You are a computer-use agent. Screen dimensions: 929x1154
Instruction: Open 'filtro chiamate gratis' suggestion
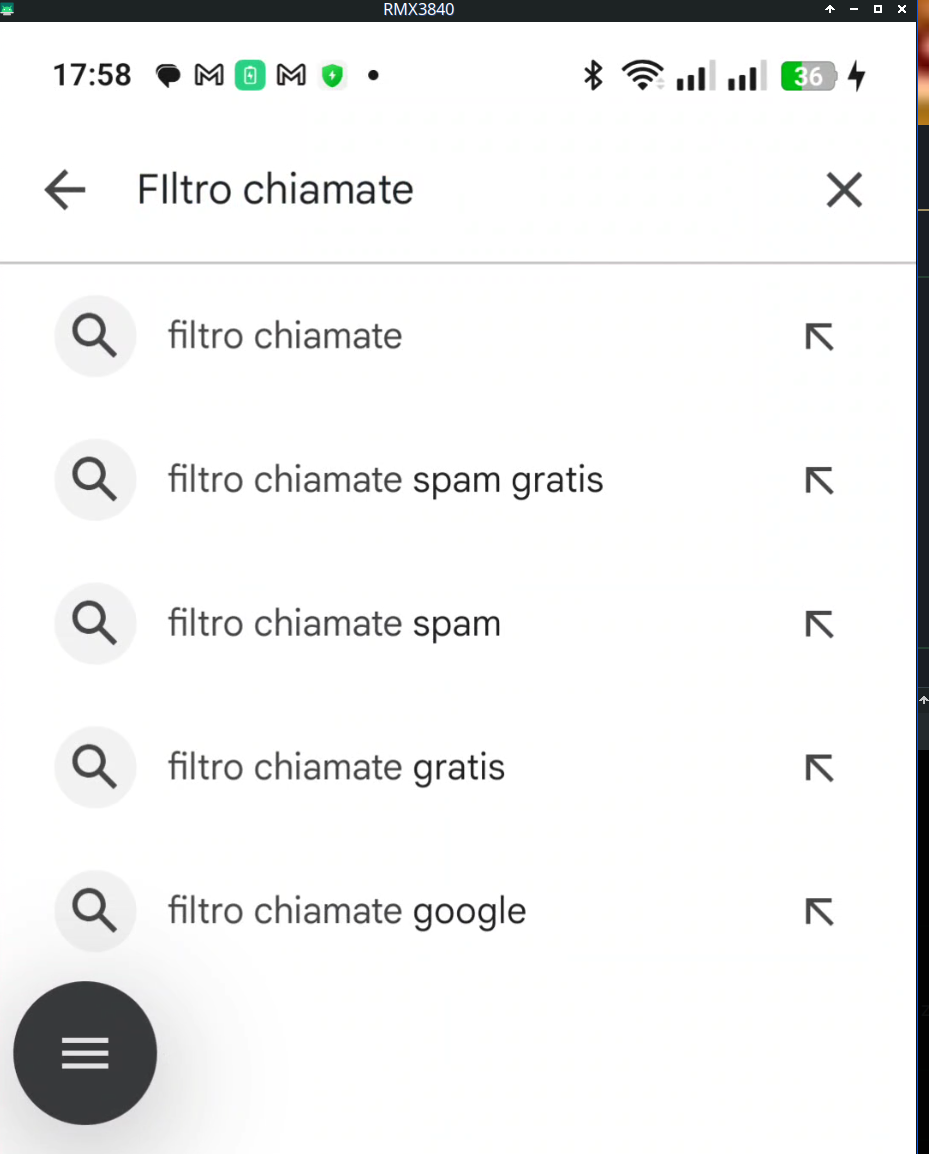336,768
